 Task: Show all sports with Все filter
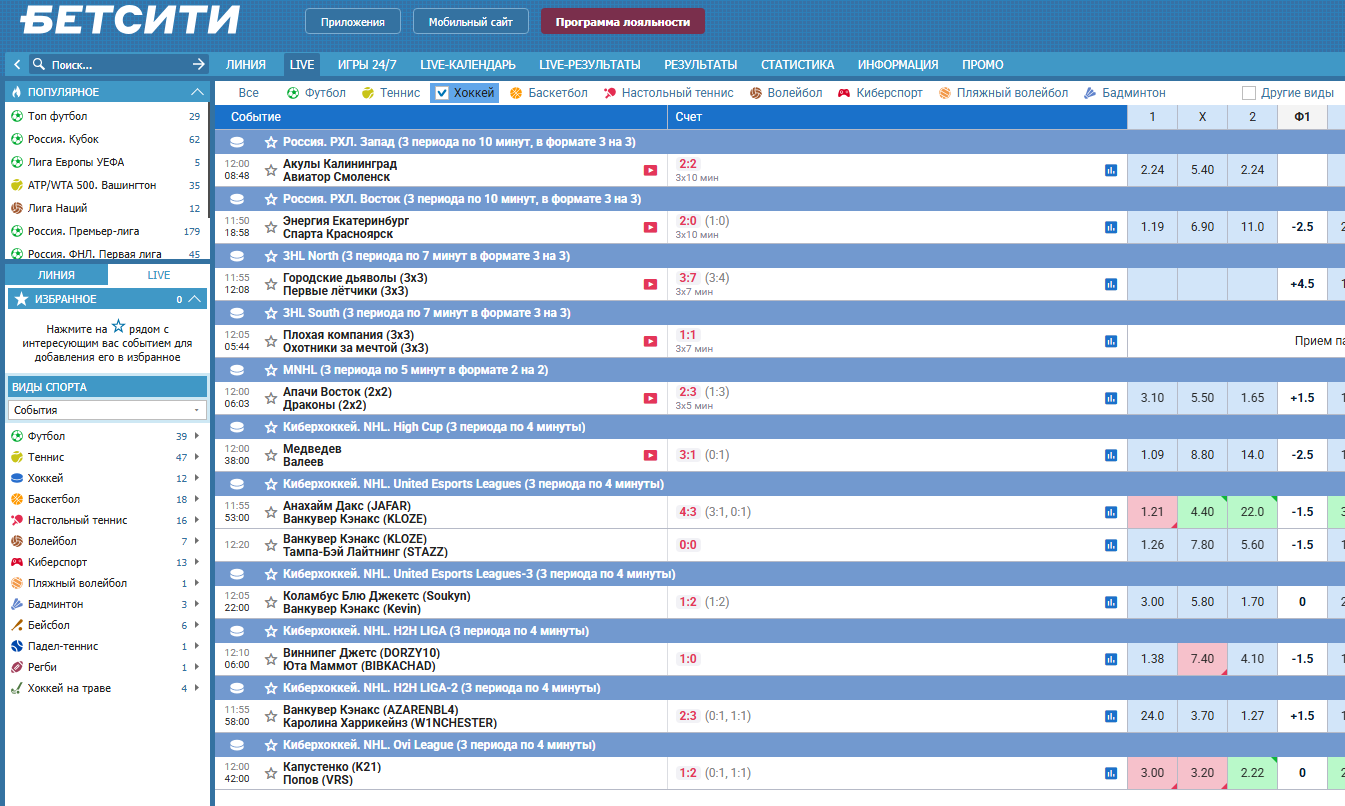249,93
